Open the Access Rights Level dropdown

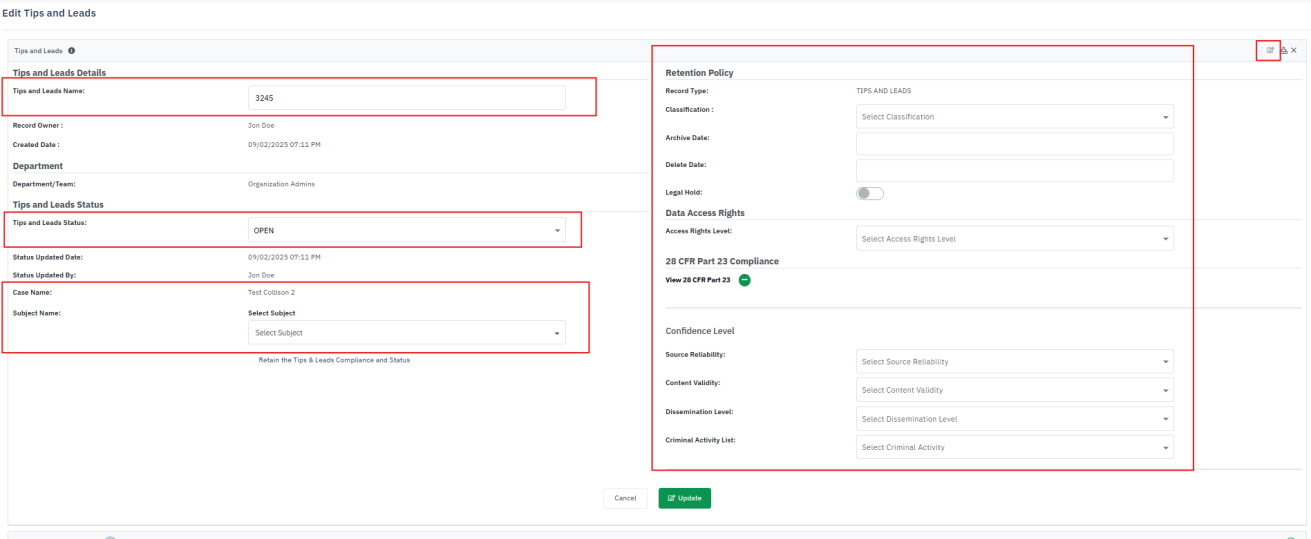pos(1014,239)
